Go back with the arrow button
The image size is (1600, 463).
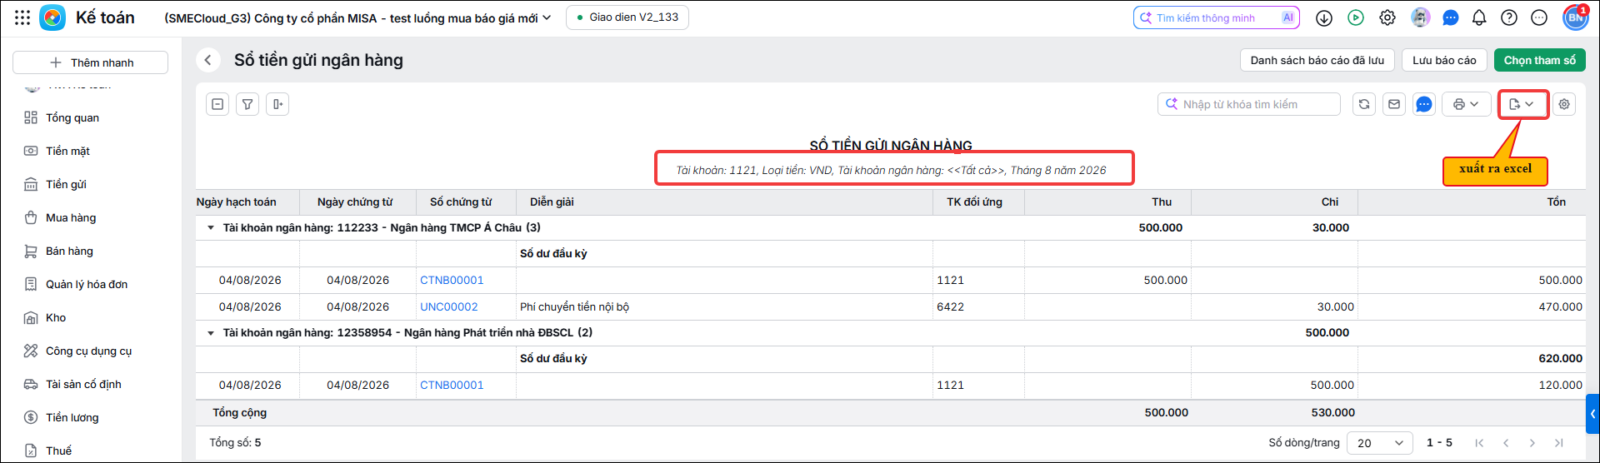208,60
